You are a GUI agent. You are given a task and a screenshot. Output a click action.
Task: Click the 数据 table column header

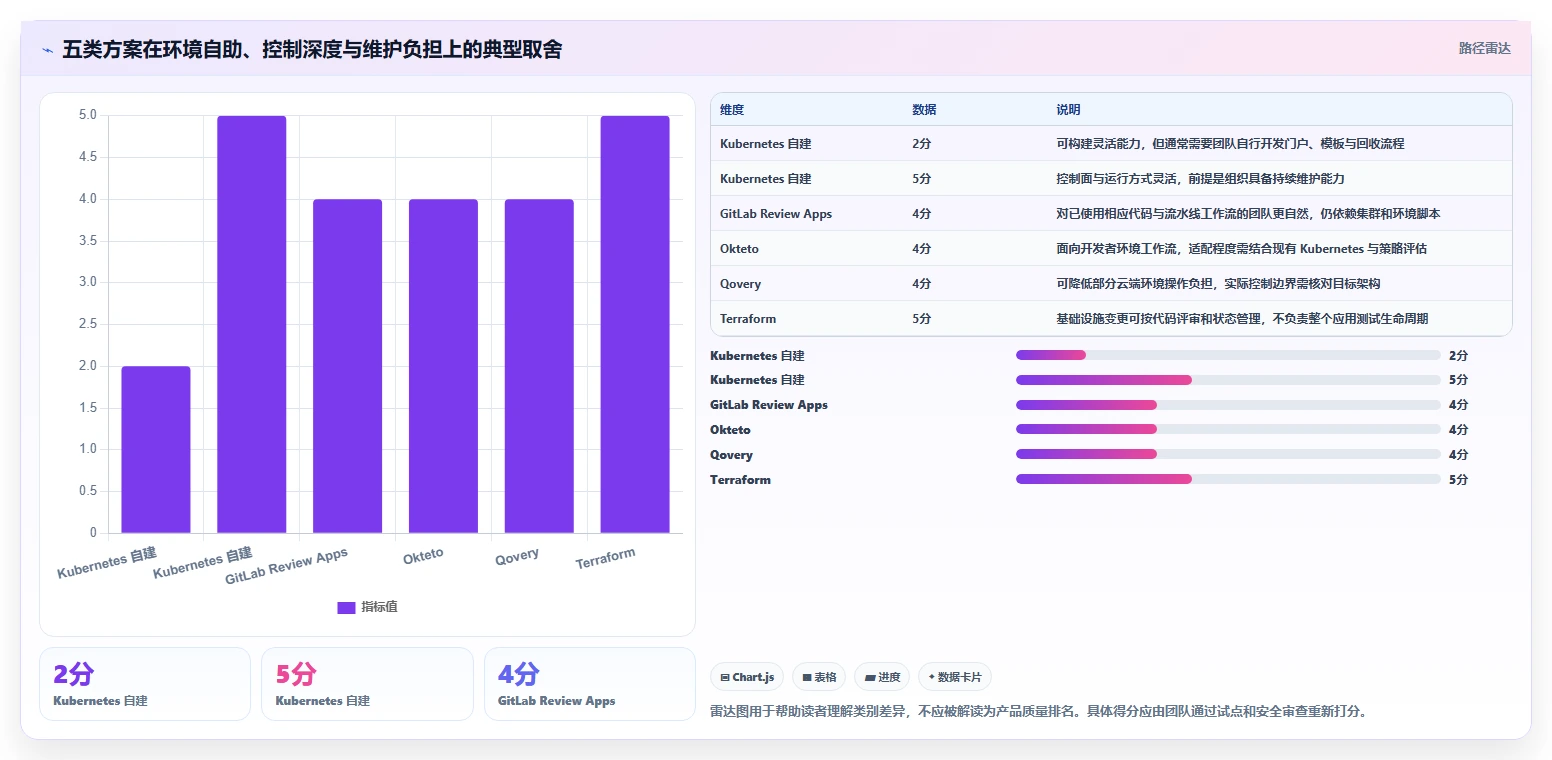pos(924,110)
